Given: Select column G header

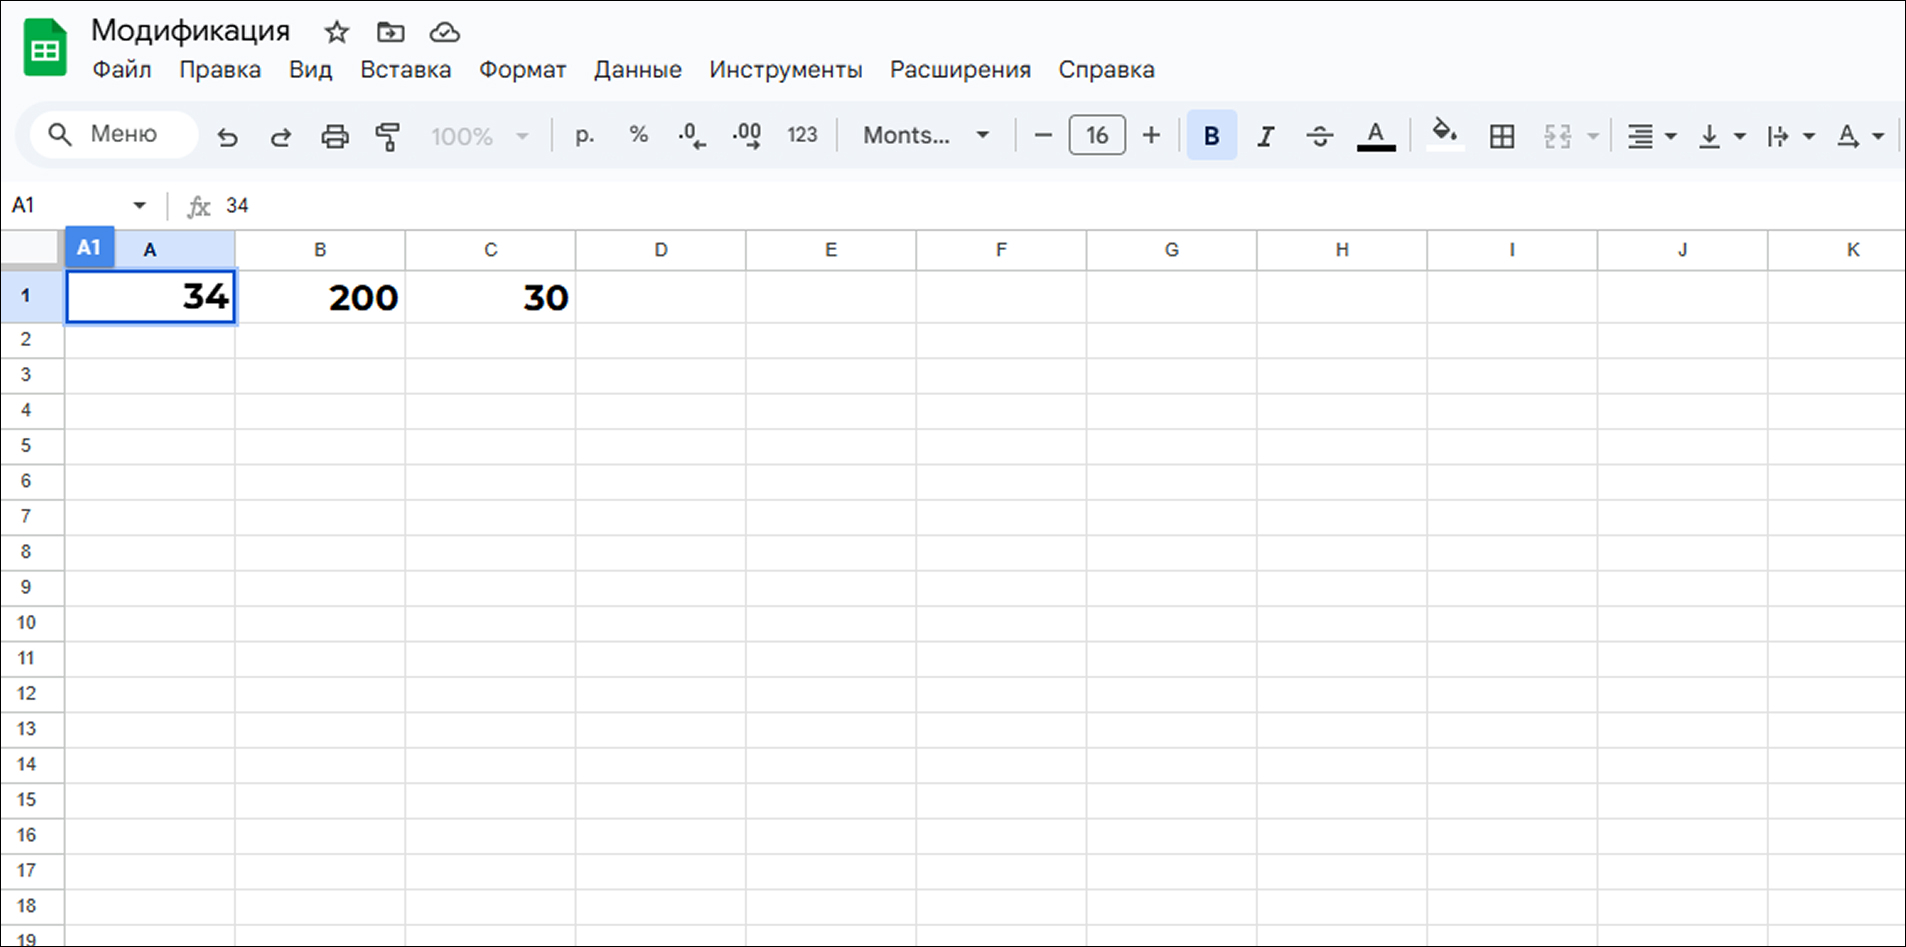Looking at the screenshot, I should [x=1172, y=250].
